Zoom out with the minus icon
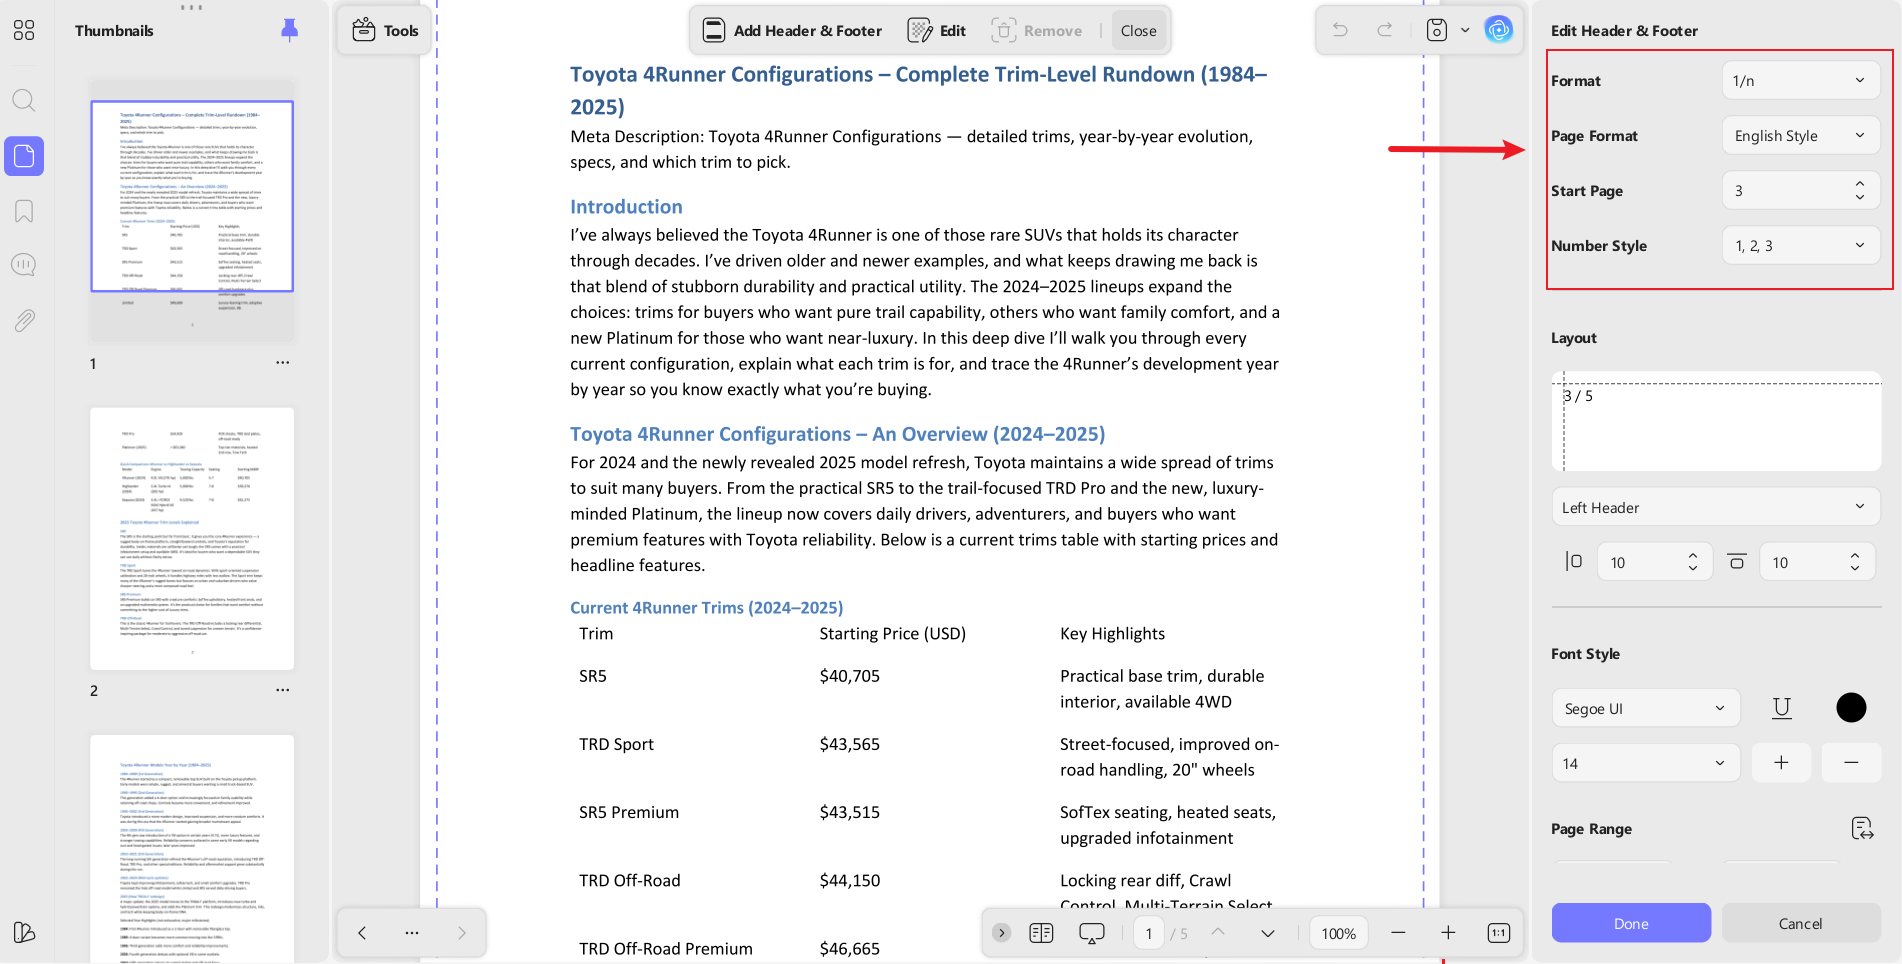The height and width of the screenshot is (964, 1902). pos(1398,933)
